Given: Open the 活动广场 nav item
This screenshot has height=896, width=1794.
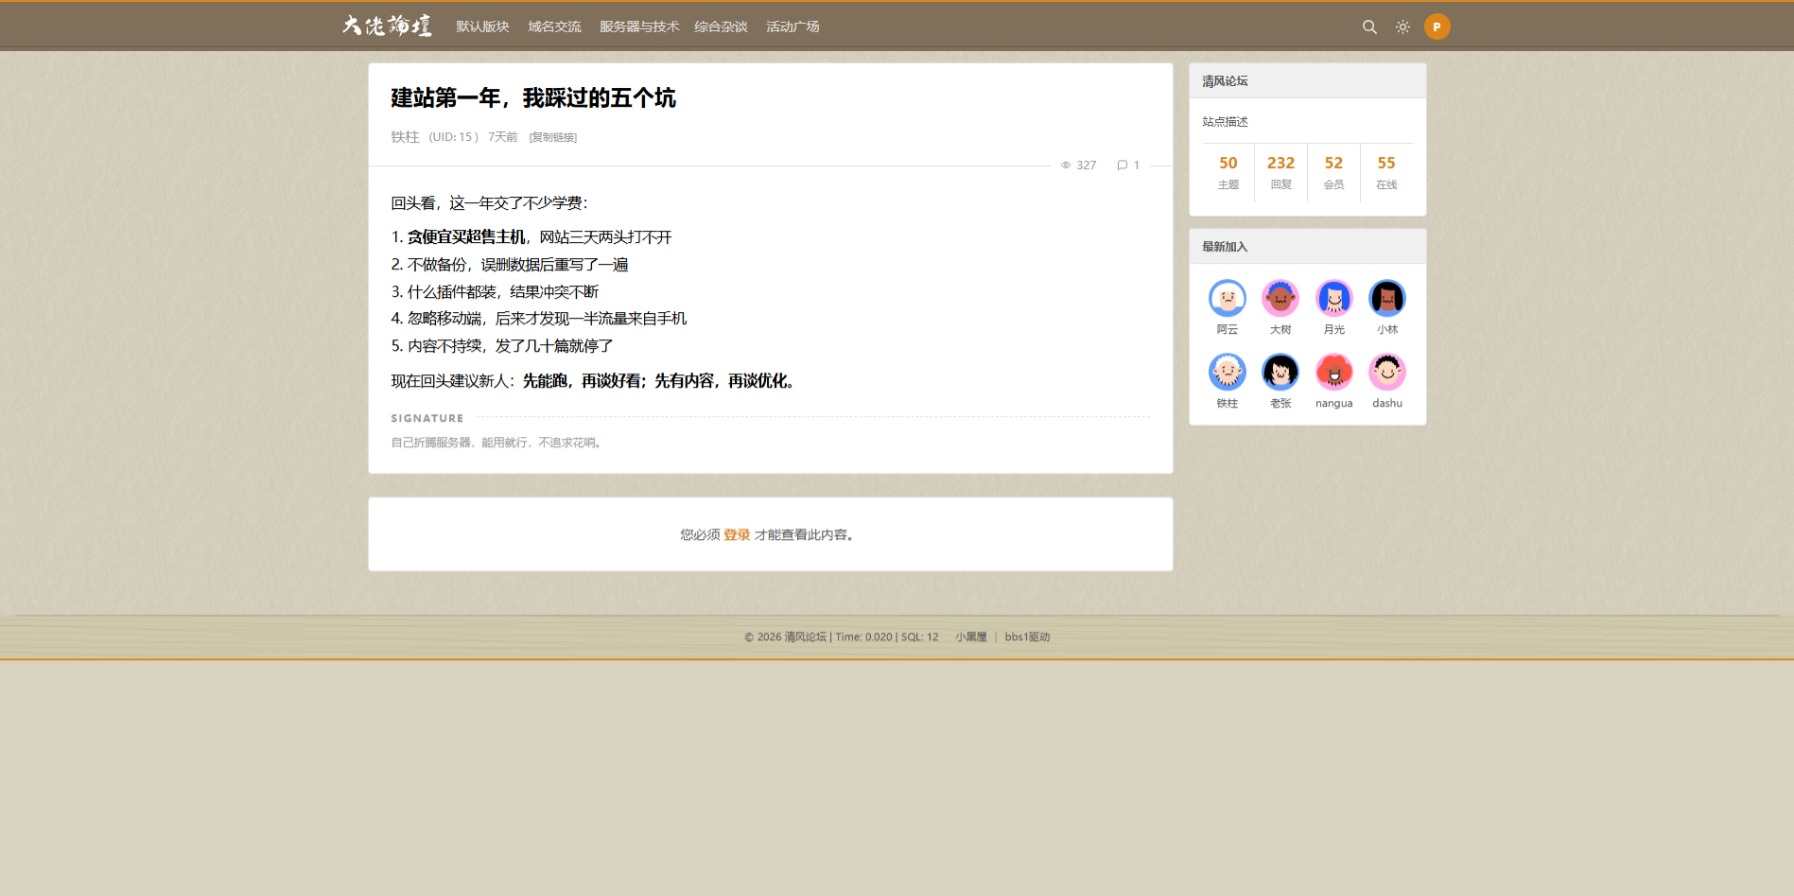Looking at the screenshot, I should (x=793, y=27).
